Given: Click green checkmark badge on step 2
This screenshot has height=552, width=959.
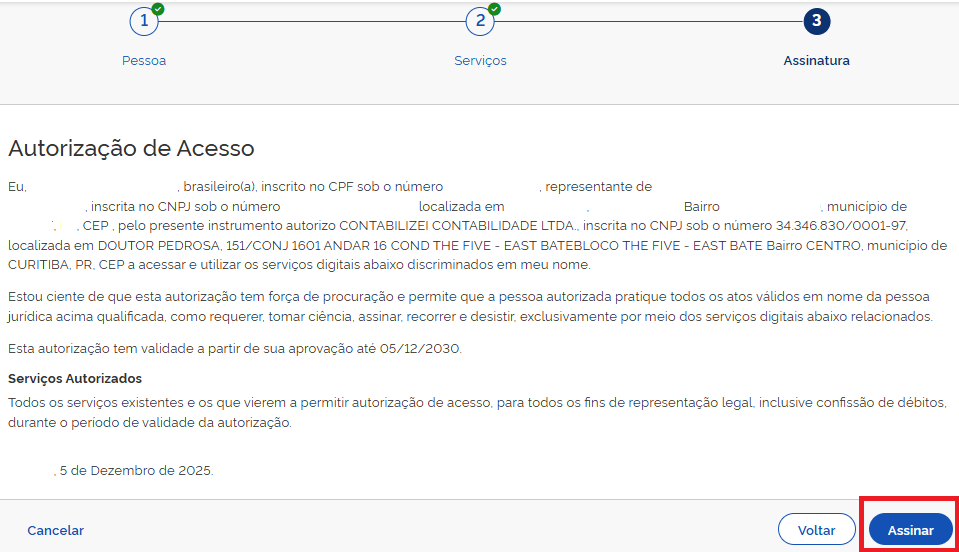Looking at the screenshot, I should 494,9.
